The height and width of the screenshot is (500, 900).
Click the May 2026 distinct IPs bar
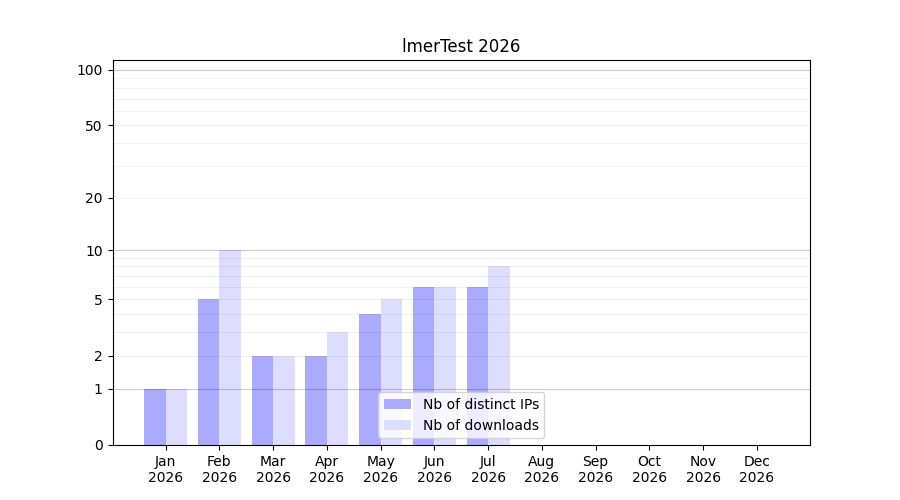(370, 379)
